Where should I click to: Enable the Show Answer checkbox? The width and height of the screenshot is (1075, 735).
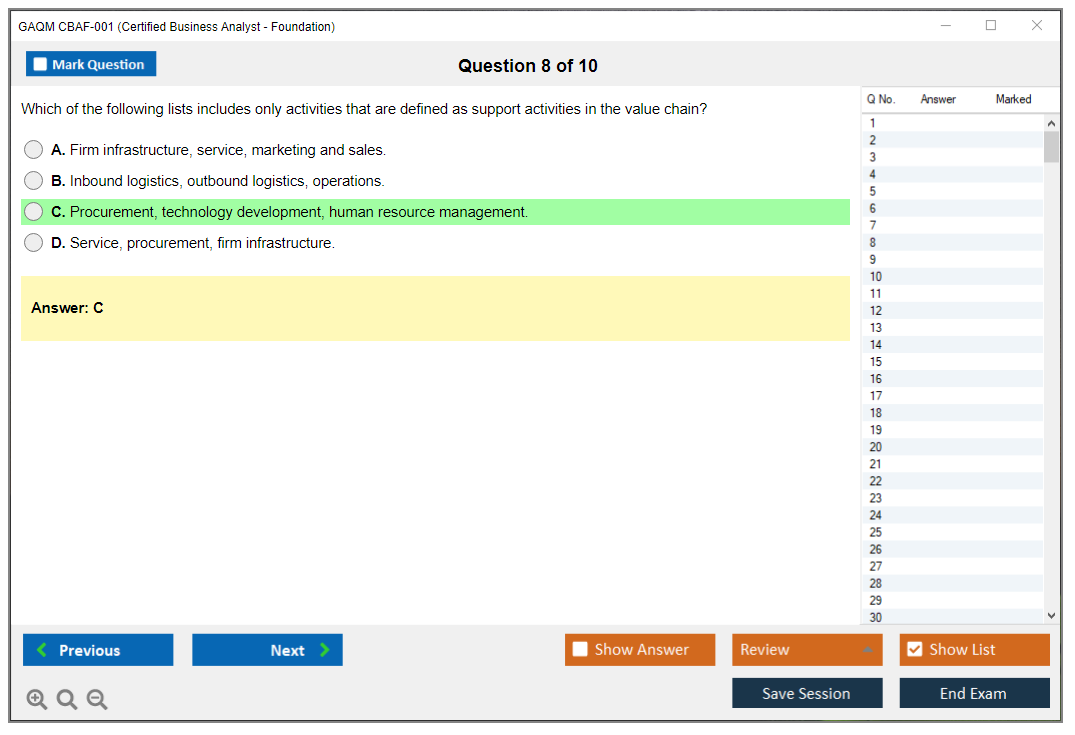[580, 650]
